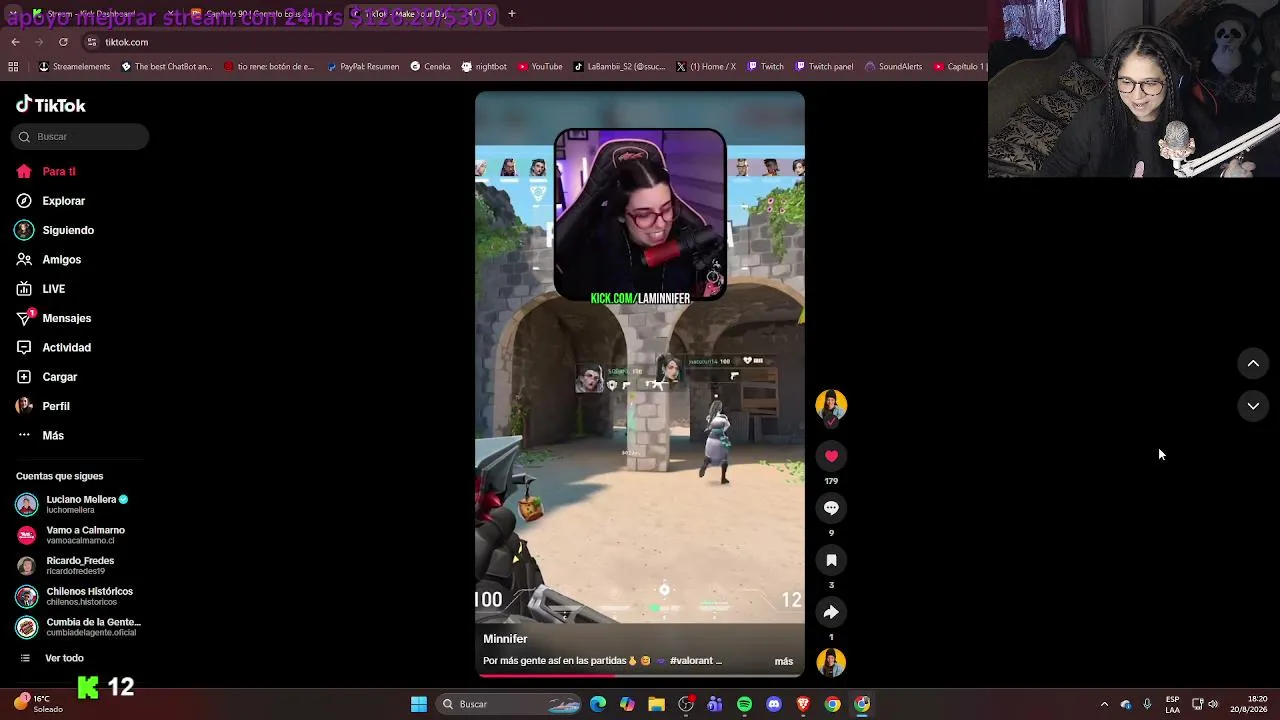Image resolution: width=1280 pixels, height=720 pixels.
Task: Open the Cargar upload page
Action: 47,377
